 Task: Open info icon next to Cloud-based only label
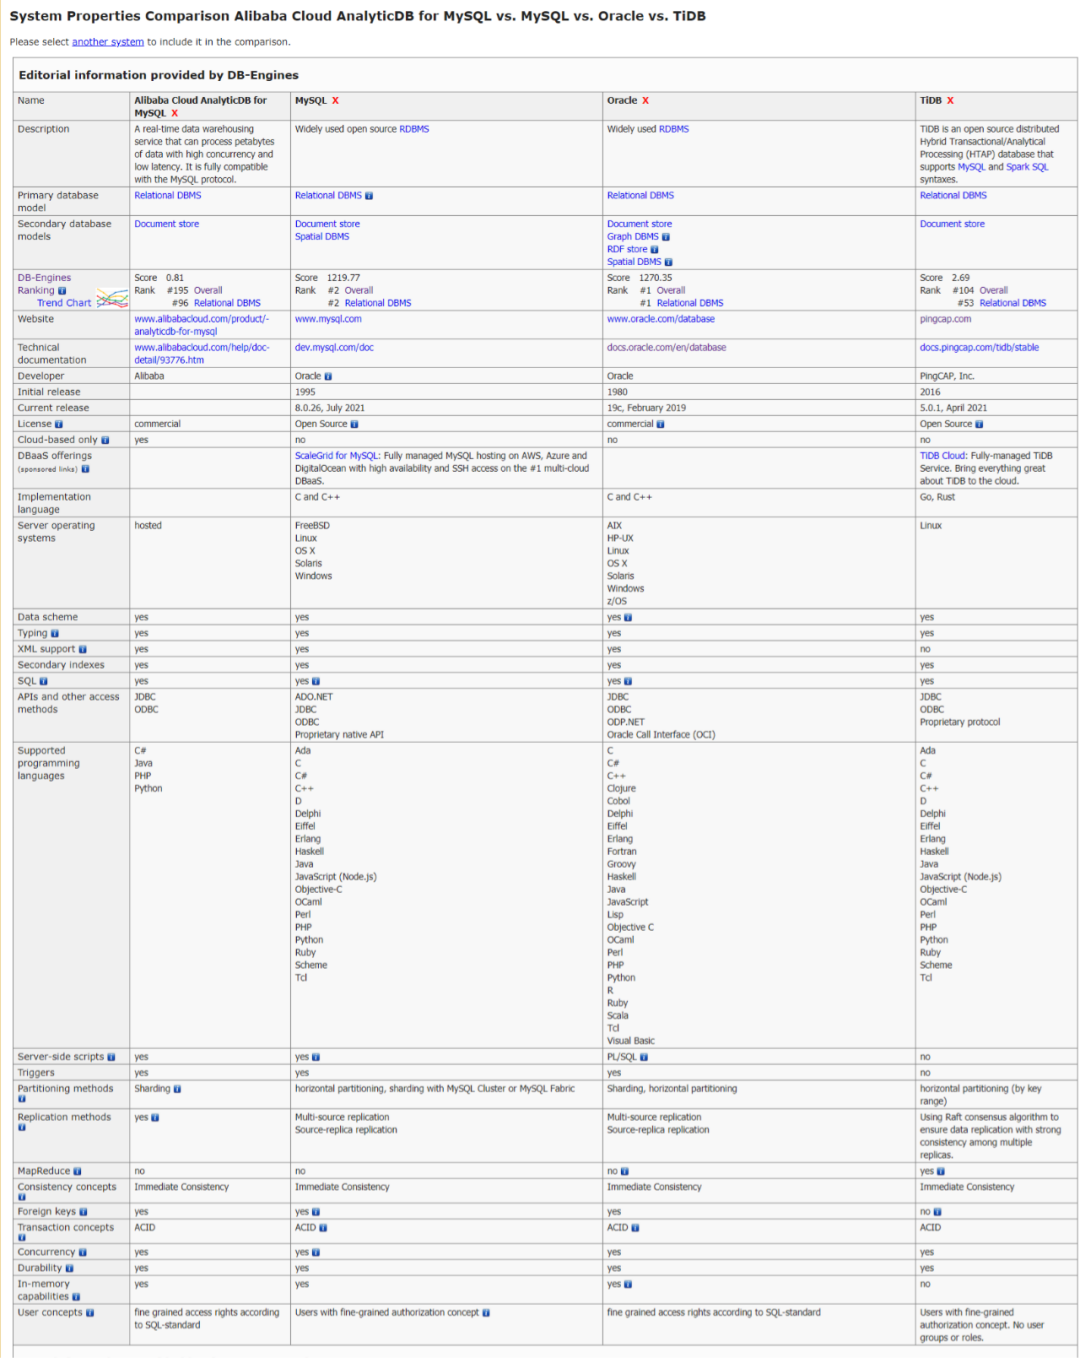[x=105, y=440]
